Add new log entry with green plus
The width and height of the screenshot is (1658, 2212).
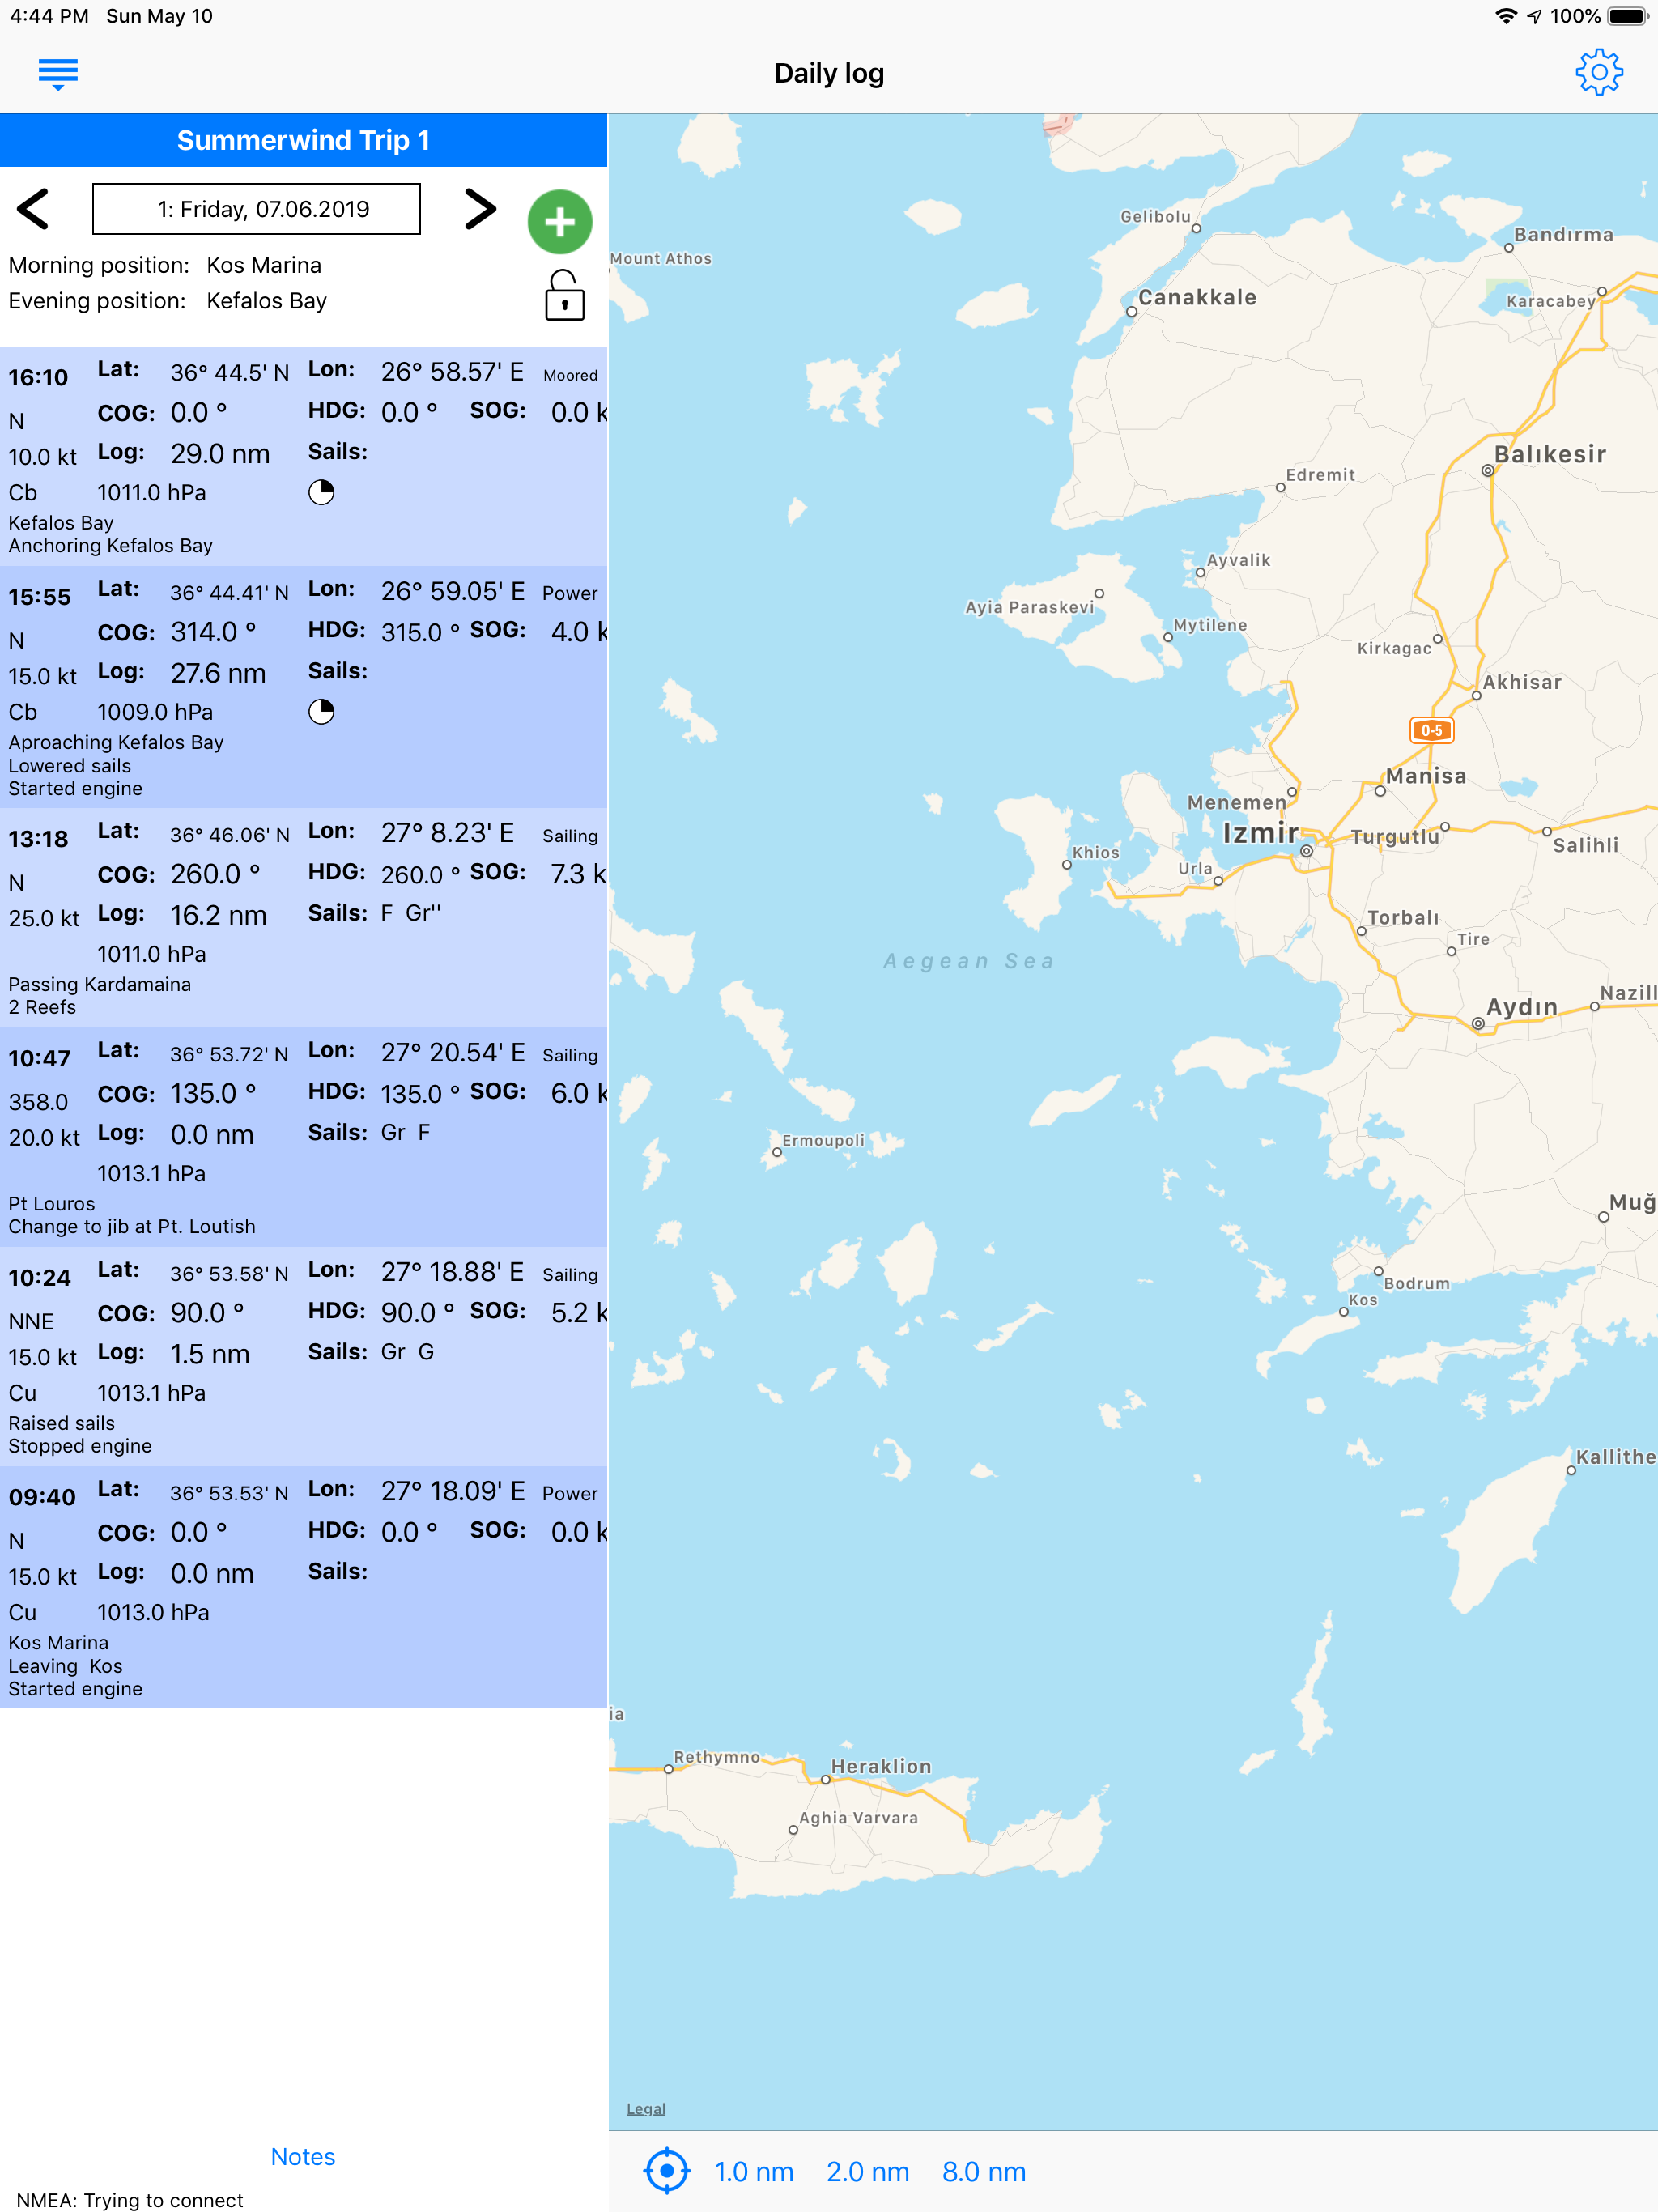559,222
